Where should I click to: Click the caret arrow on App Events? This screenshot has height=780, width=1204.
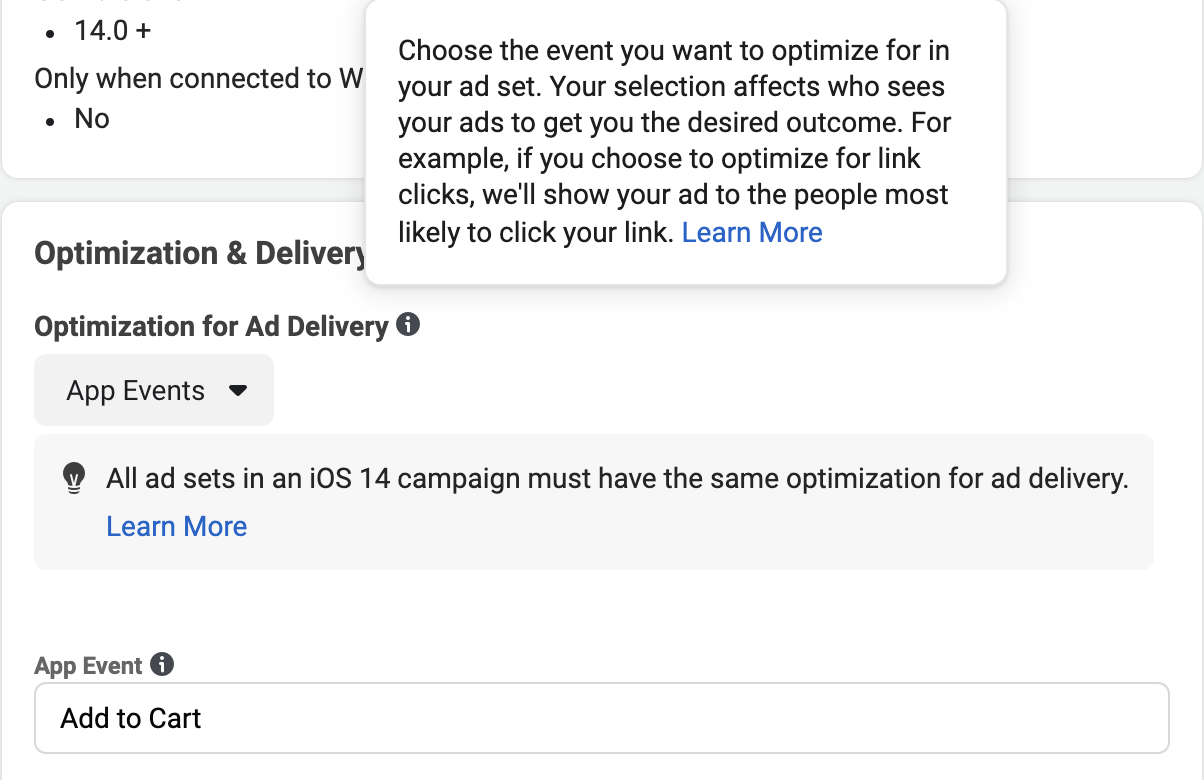238,391
